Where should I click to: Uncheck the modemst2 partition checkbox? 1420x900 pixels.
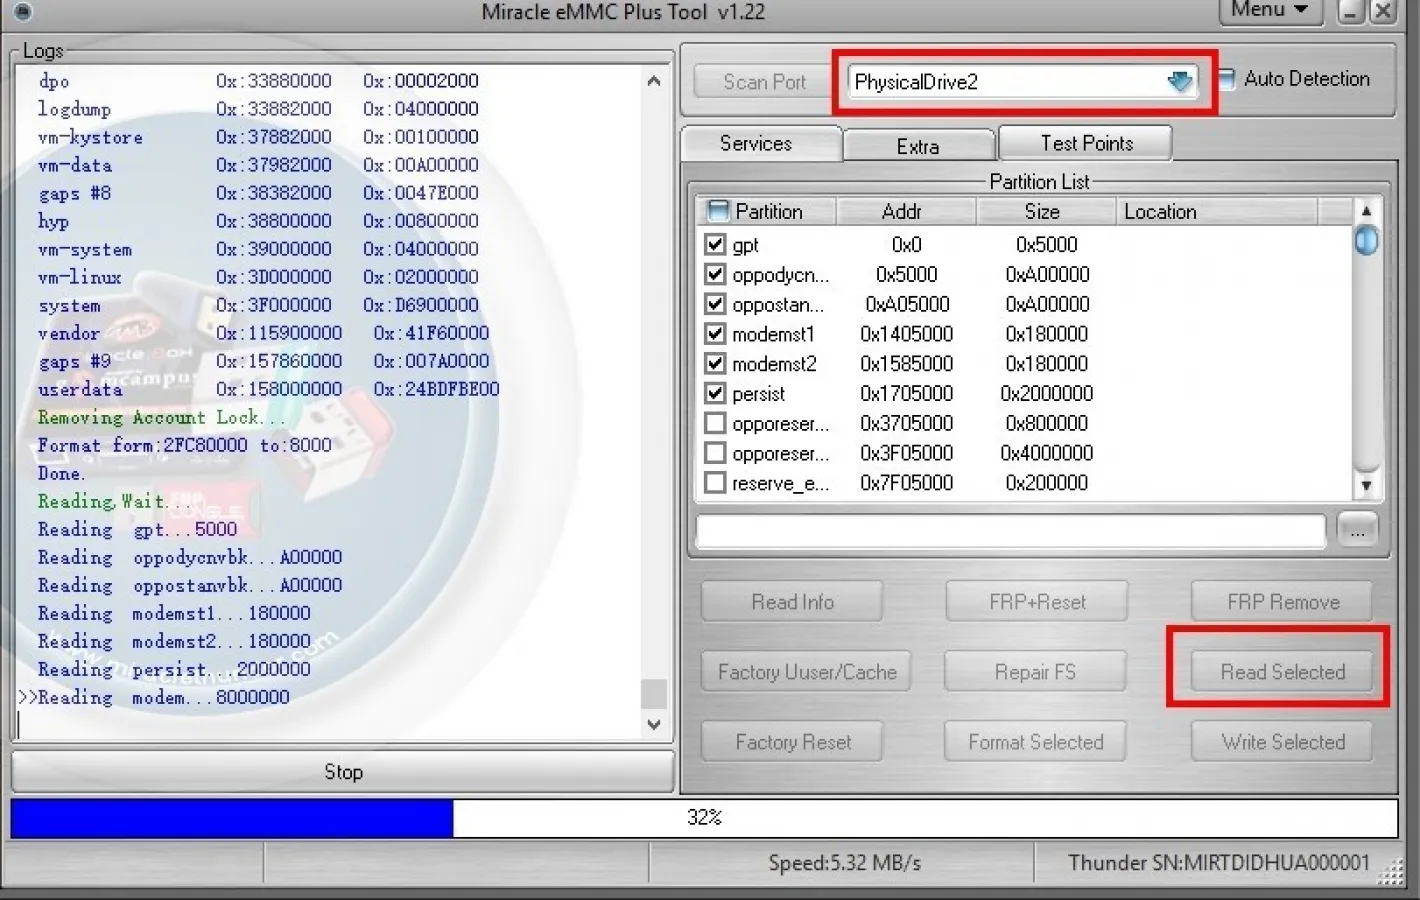pos(715,364)
